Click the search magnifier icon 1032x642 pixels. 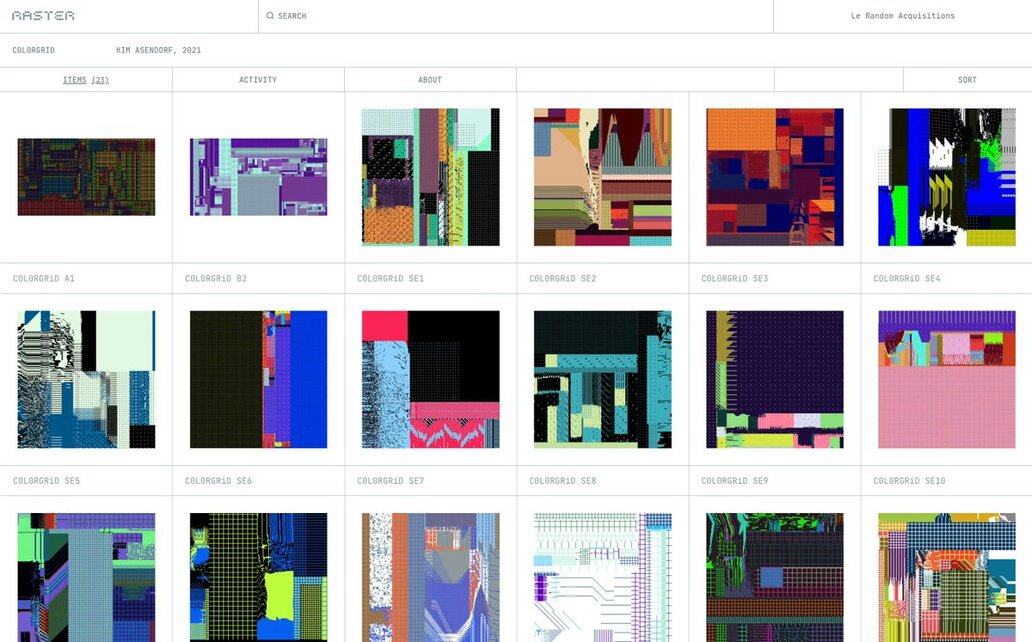[270, 16]
